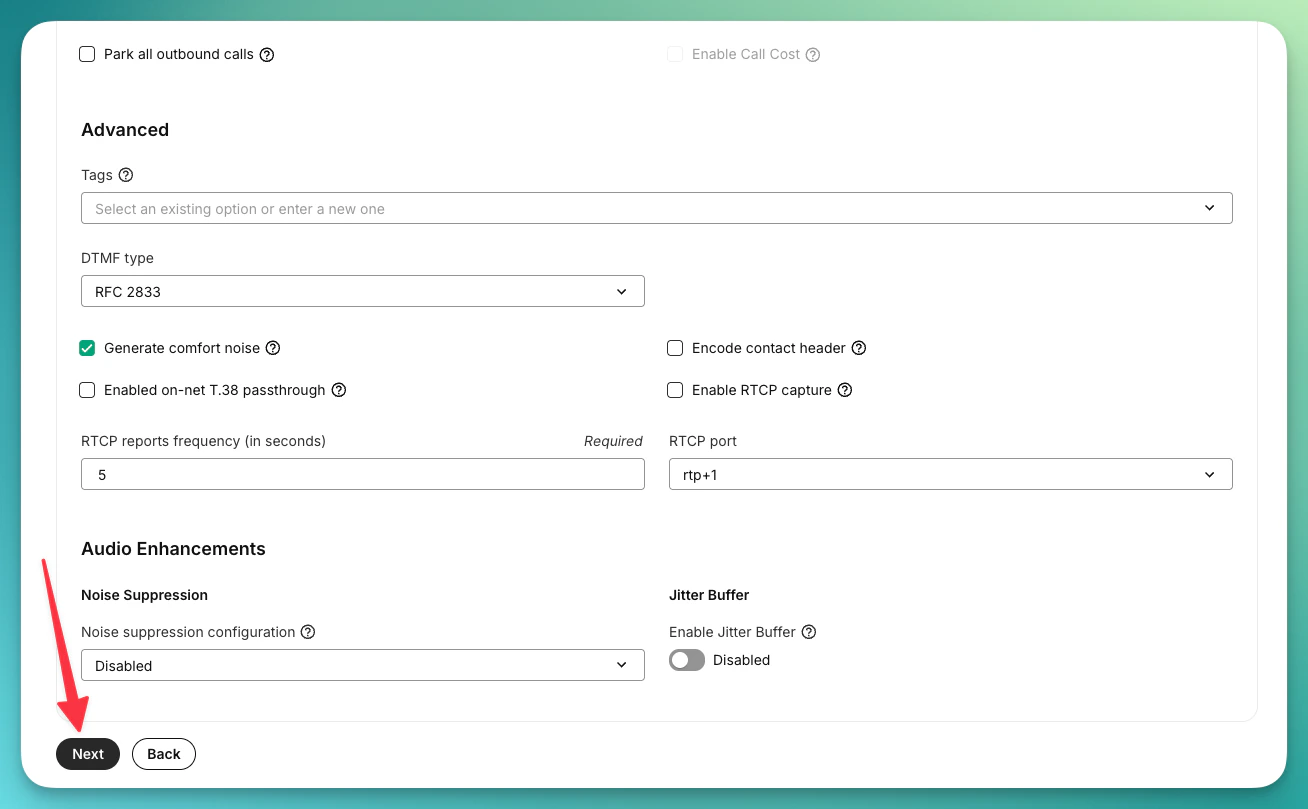Open help for Noise suppression configuration
This screenshot has width=1308, height=809.
click(309, 632)
